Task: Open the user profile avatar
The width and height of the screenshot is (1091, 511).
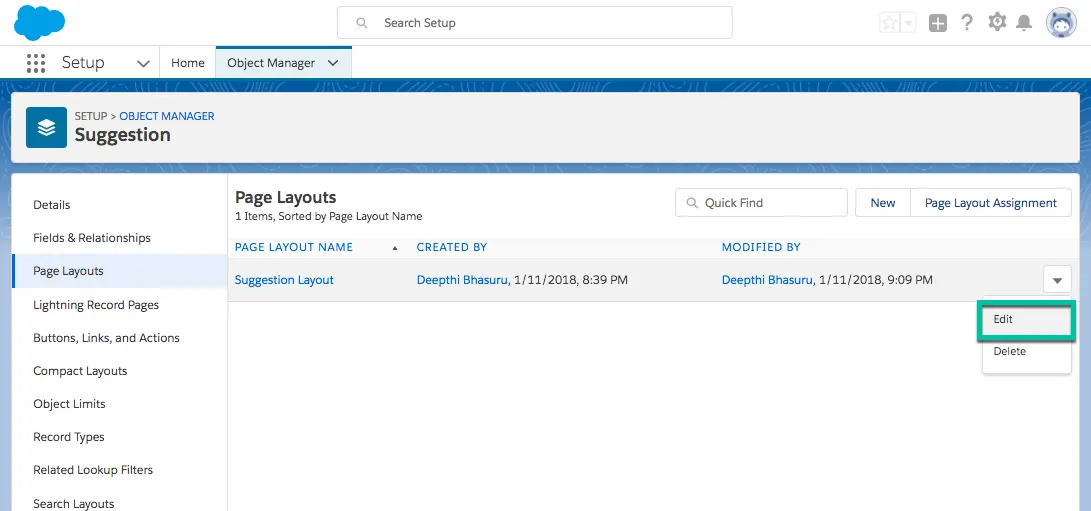Action: pyautogui.click(x=1061, y=23)
